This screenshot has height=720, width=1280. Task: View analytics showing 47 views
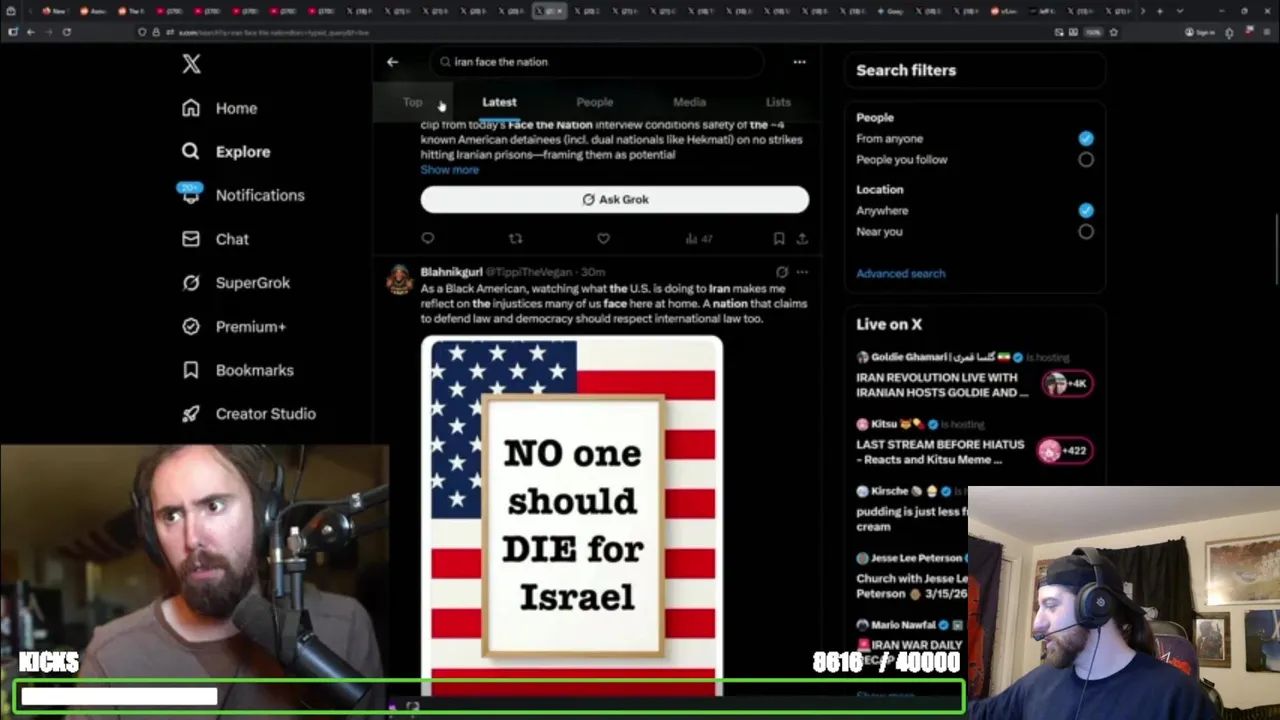click(x=698, y=238)
